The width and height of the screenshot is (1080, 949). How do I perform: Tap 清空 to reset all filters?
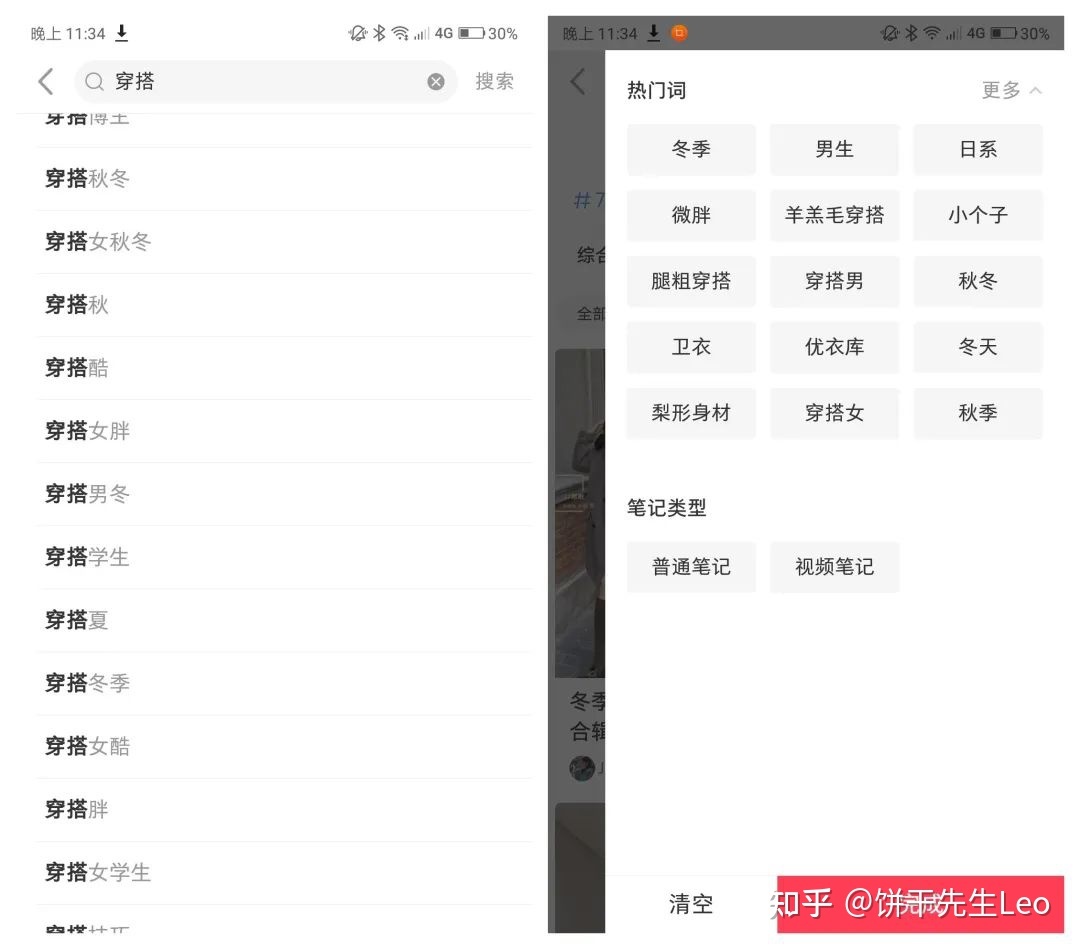click(689, 903)
